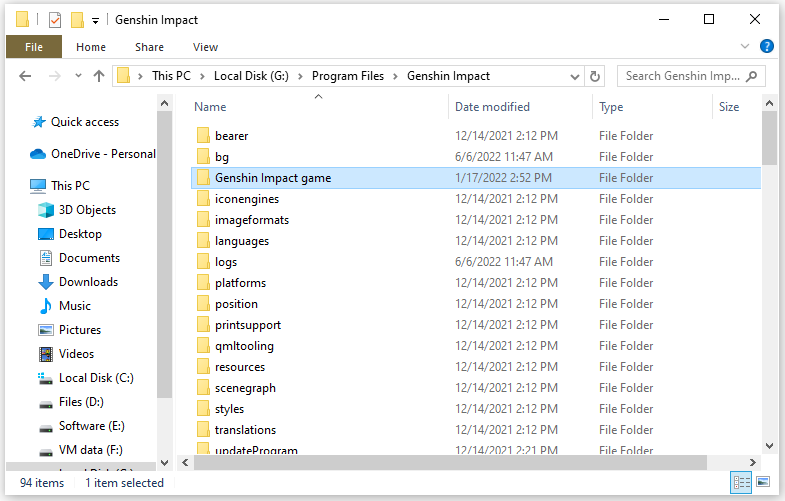Click Program Files breadcrumb

tap(347, 76)
